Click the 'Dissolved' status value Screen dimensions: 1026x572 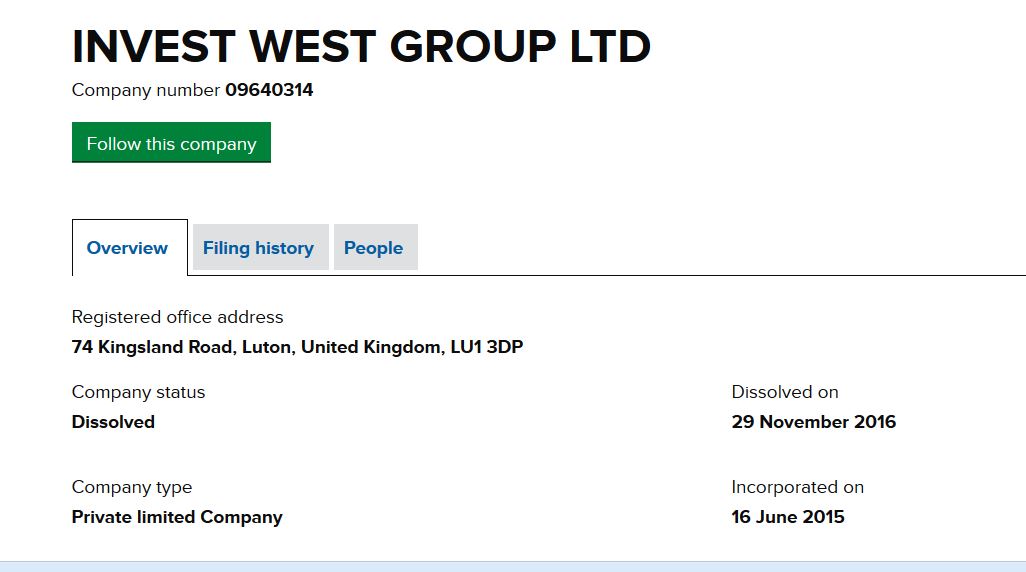[113, 422]
